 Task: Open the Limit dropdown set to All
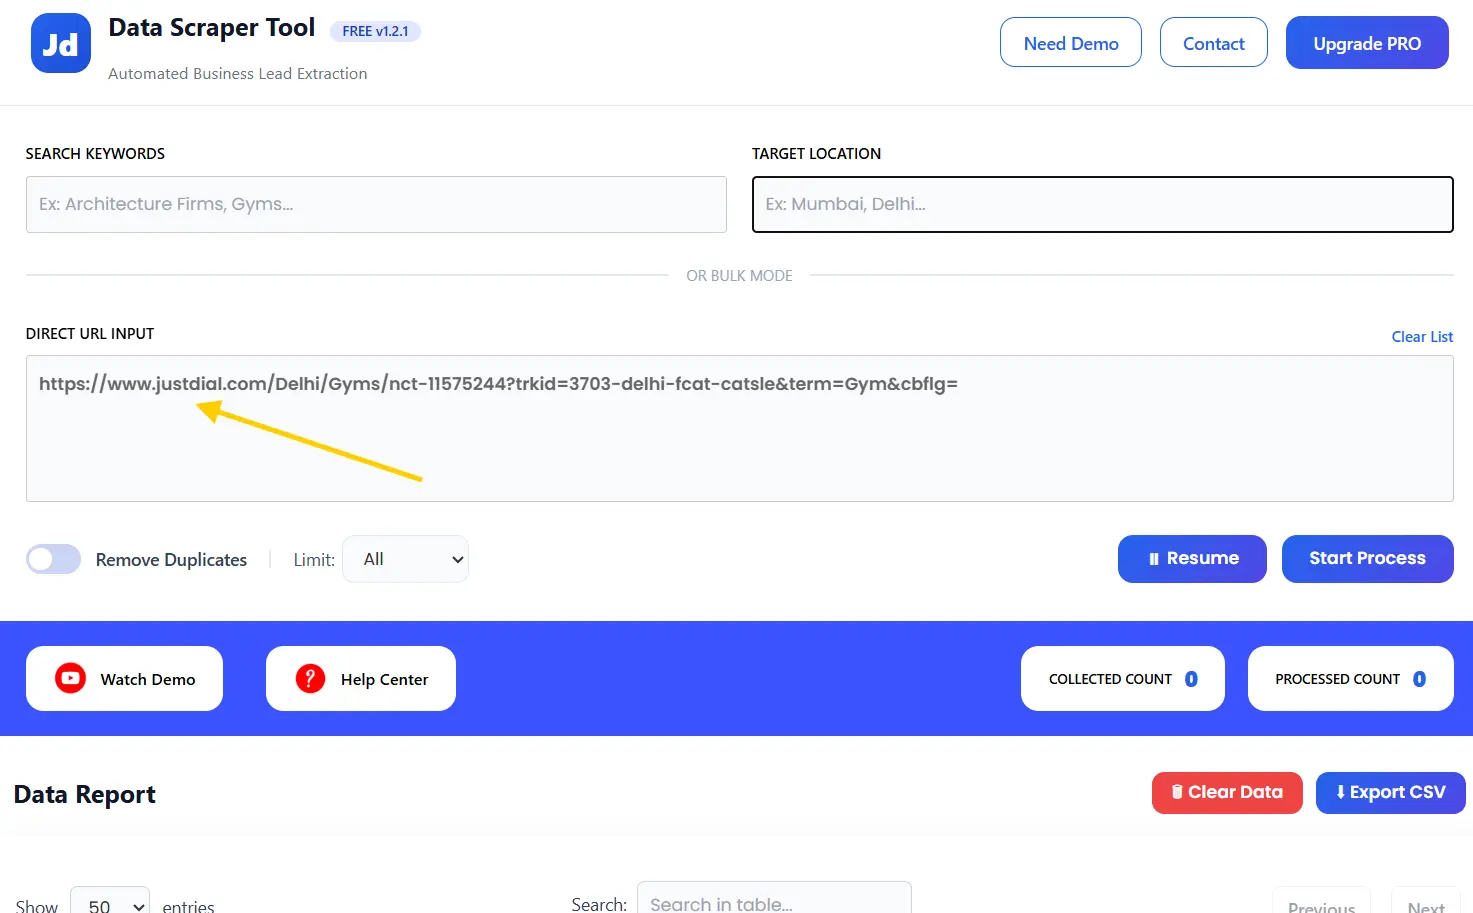coord(405,558)
